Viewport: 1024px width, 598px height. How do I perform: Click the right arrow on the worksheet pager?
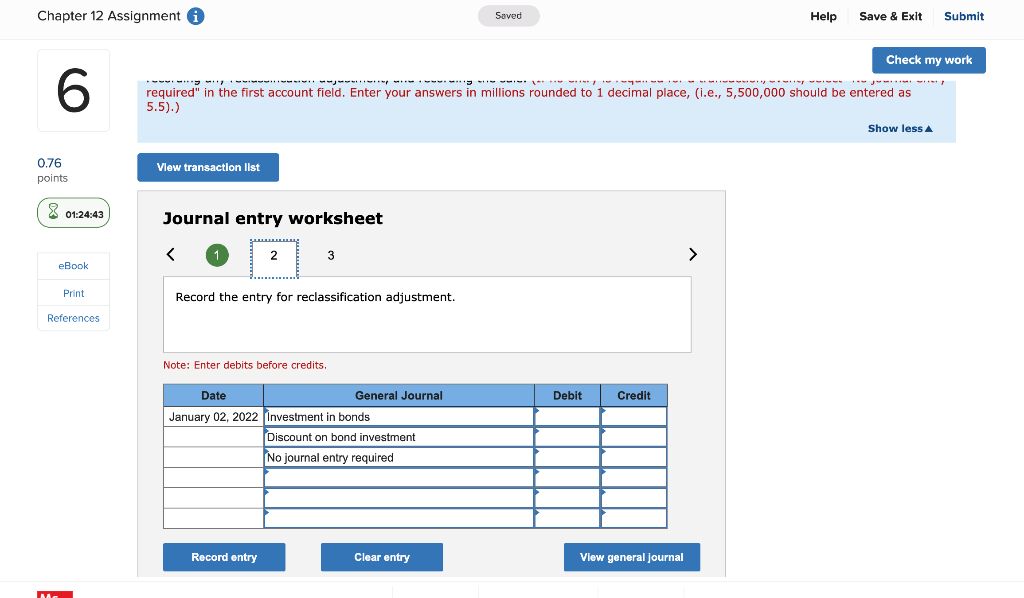point(693,255)
